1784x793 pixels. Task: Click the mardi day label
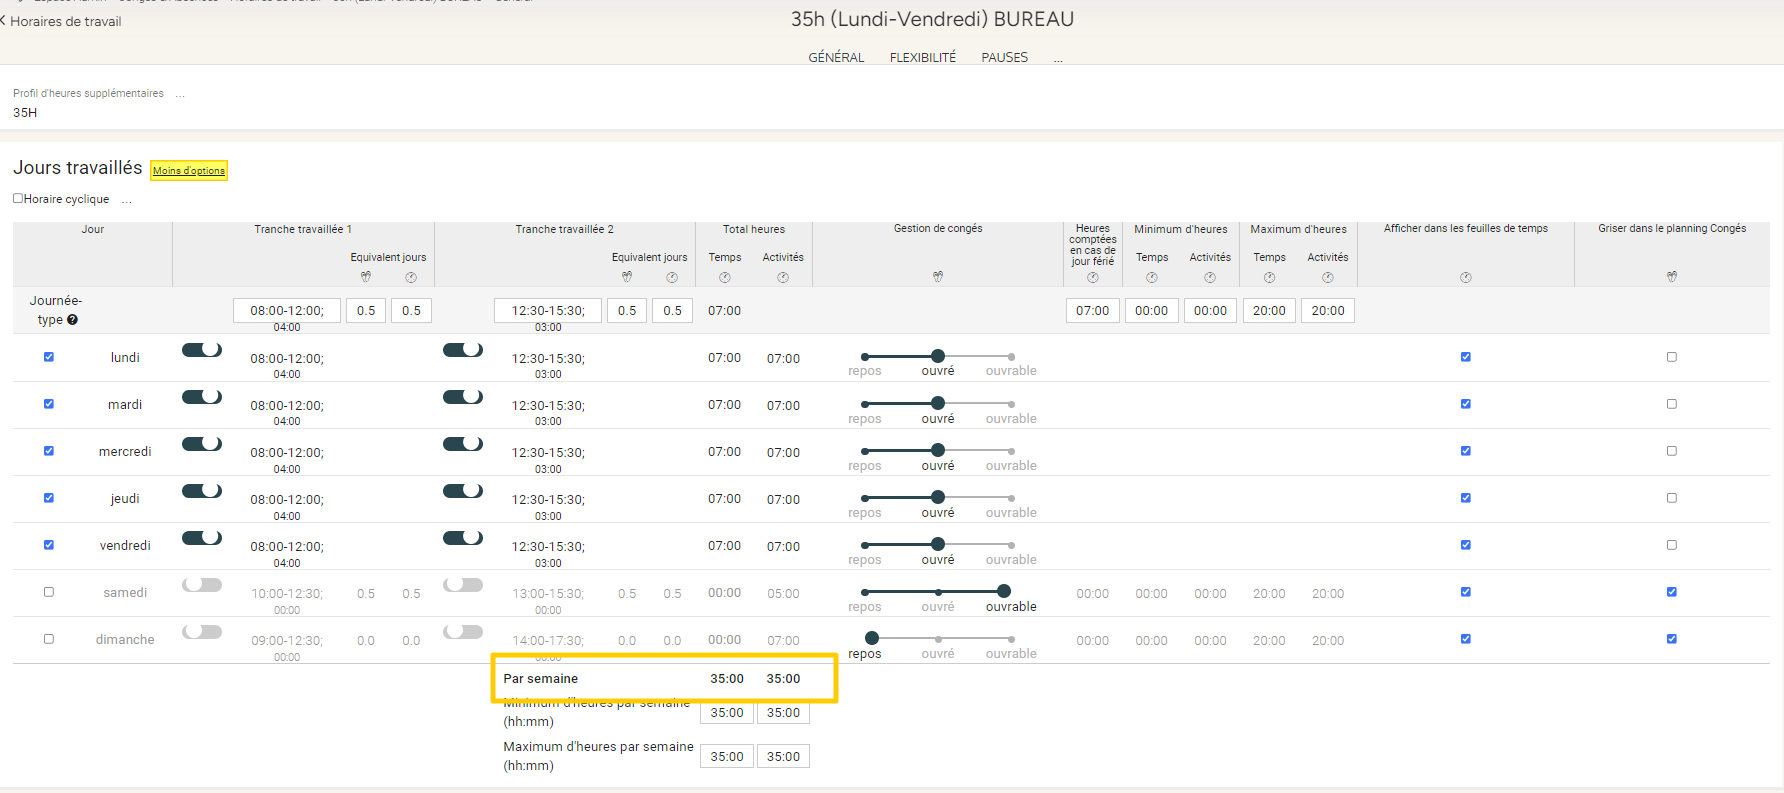click(x=125, y=405)
